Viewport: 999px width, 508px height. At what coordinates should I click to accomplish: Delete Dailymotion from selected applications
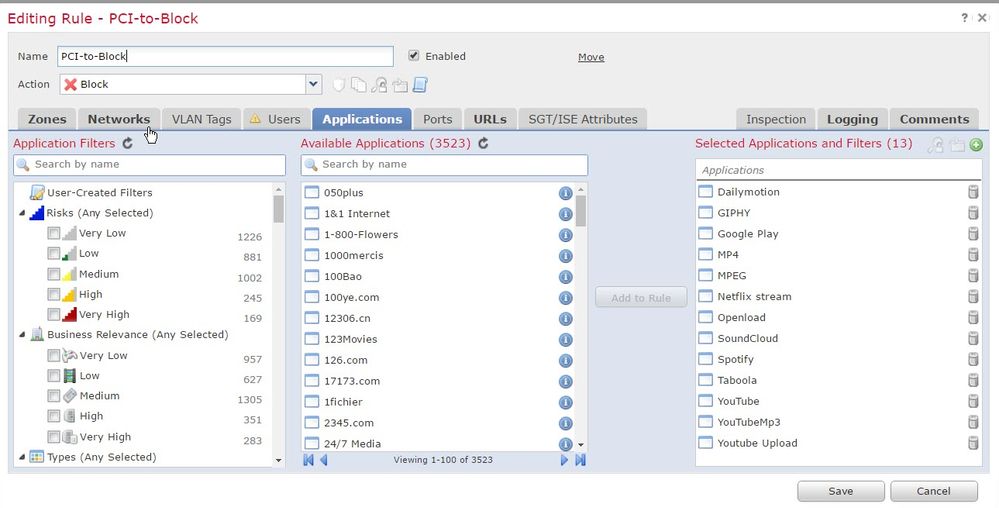coord(973,192)
